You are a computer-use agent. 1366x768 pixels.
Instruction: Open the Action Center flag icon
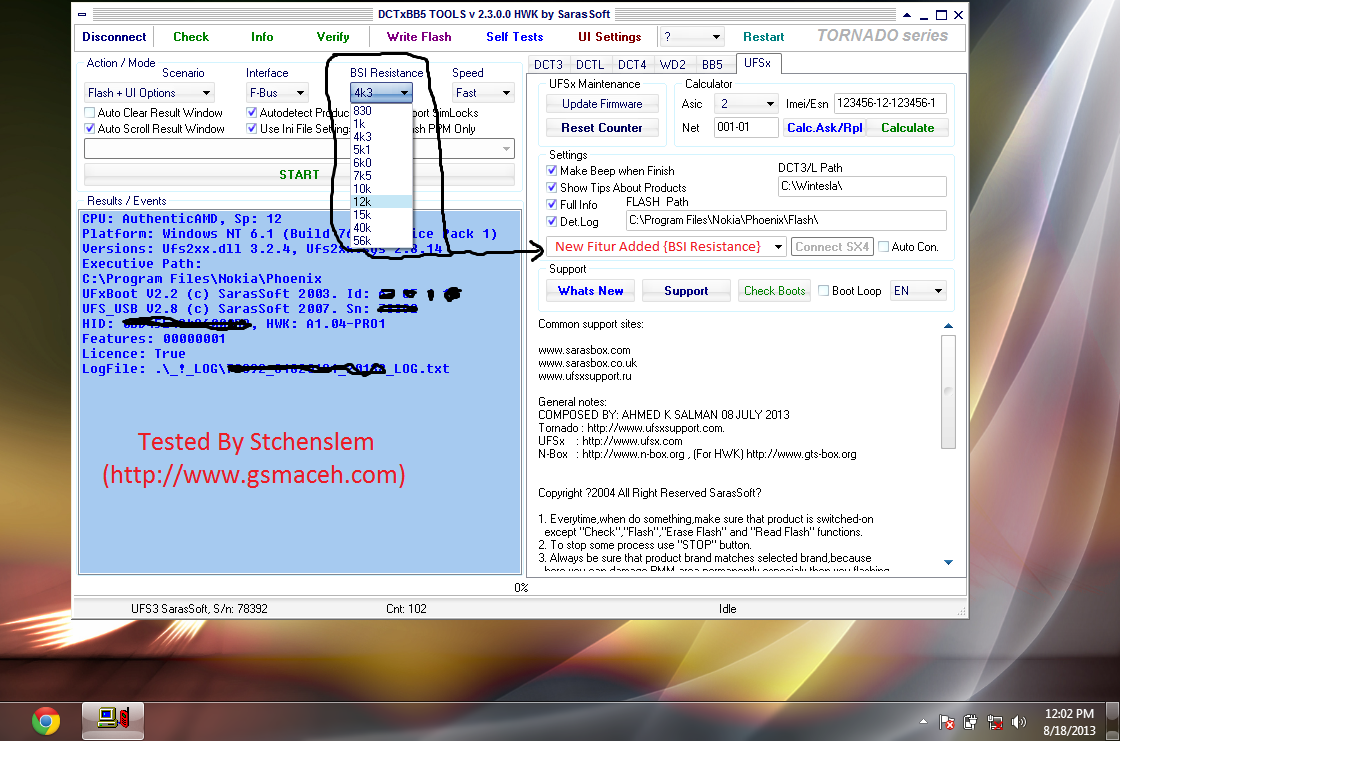click(x=946, y=722)
